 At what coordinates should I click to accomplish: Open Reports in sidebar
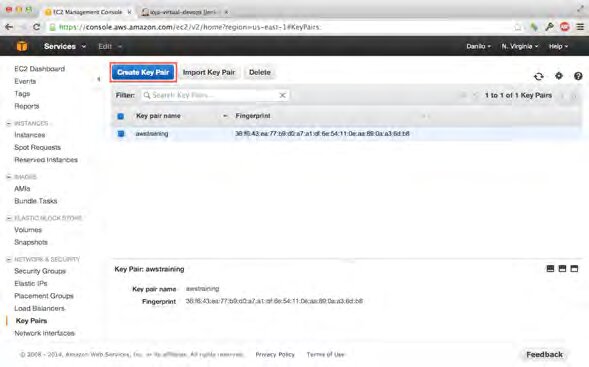click(x=27, y=106)
